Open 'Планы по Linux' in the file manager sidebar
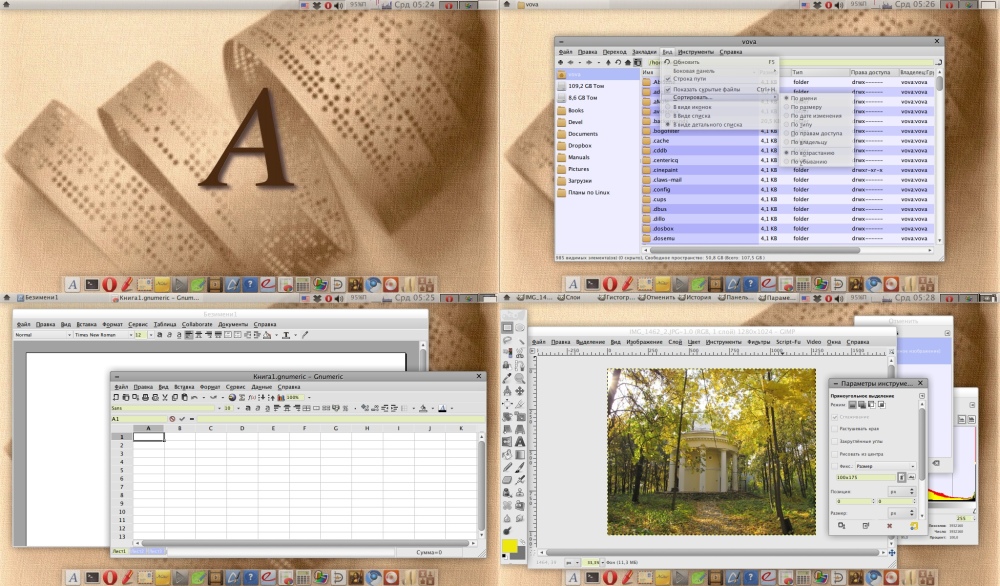1000x586 pixels. coord(589,193)
